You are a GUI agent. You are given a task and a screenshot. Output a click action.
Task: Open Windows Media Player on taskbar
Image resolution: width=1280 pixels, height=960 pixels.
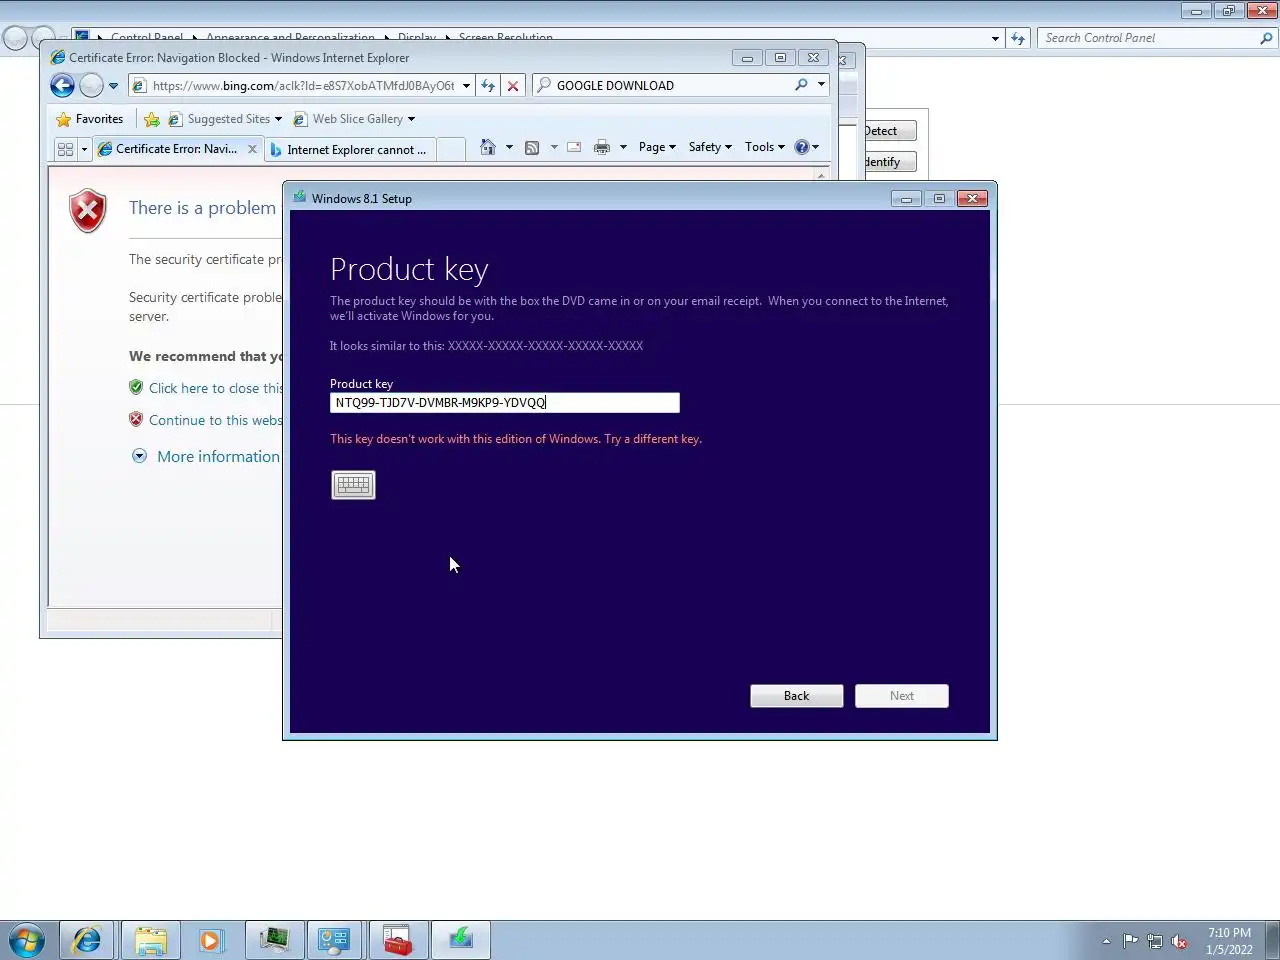tap(210, 940)
